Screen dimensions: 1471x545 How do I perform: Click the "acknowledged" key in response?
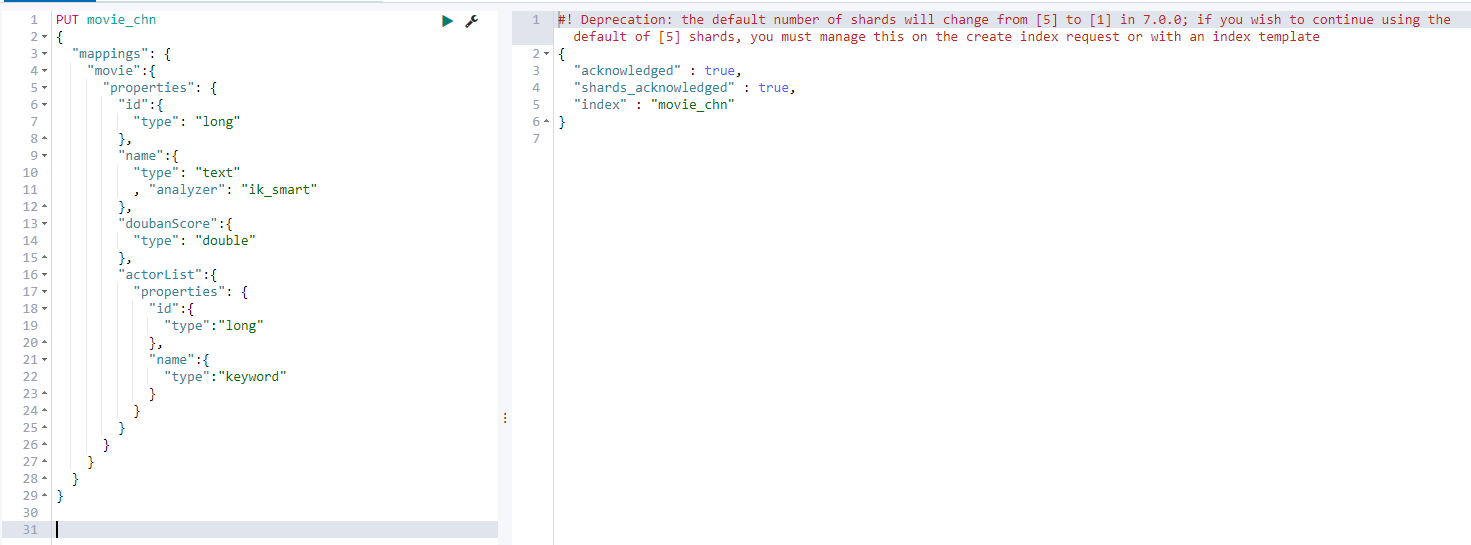[628, 71]
